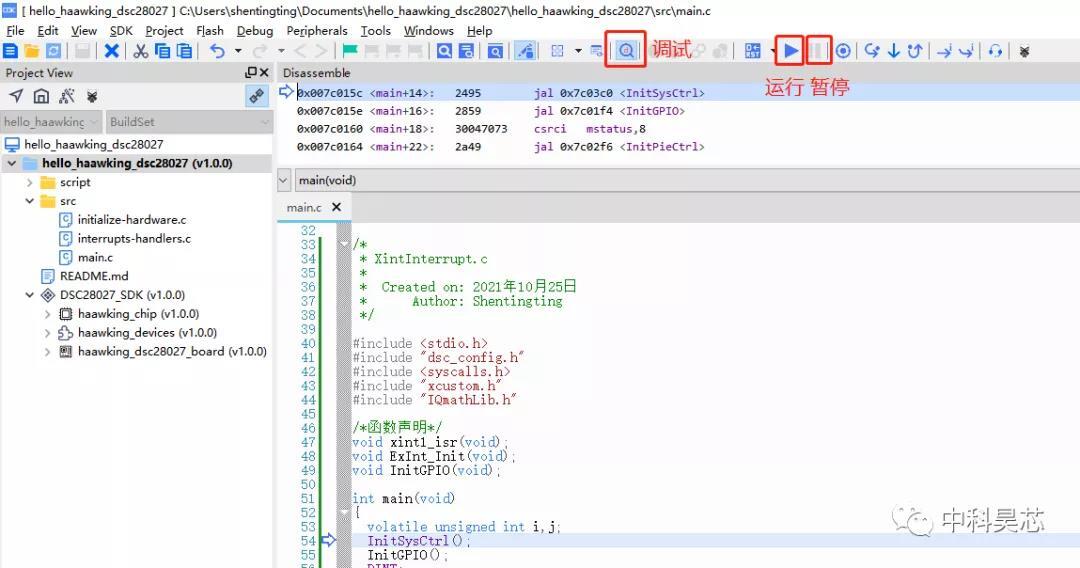Image resolution: width=1080 pixels, height=568 pixels.
Task: Collapse the src folder
Action: tap(30, 201)
